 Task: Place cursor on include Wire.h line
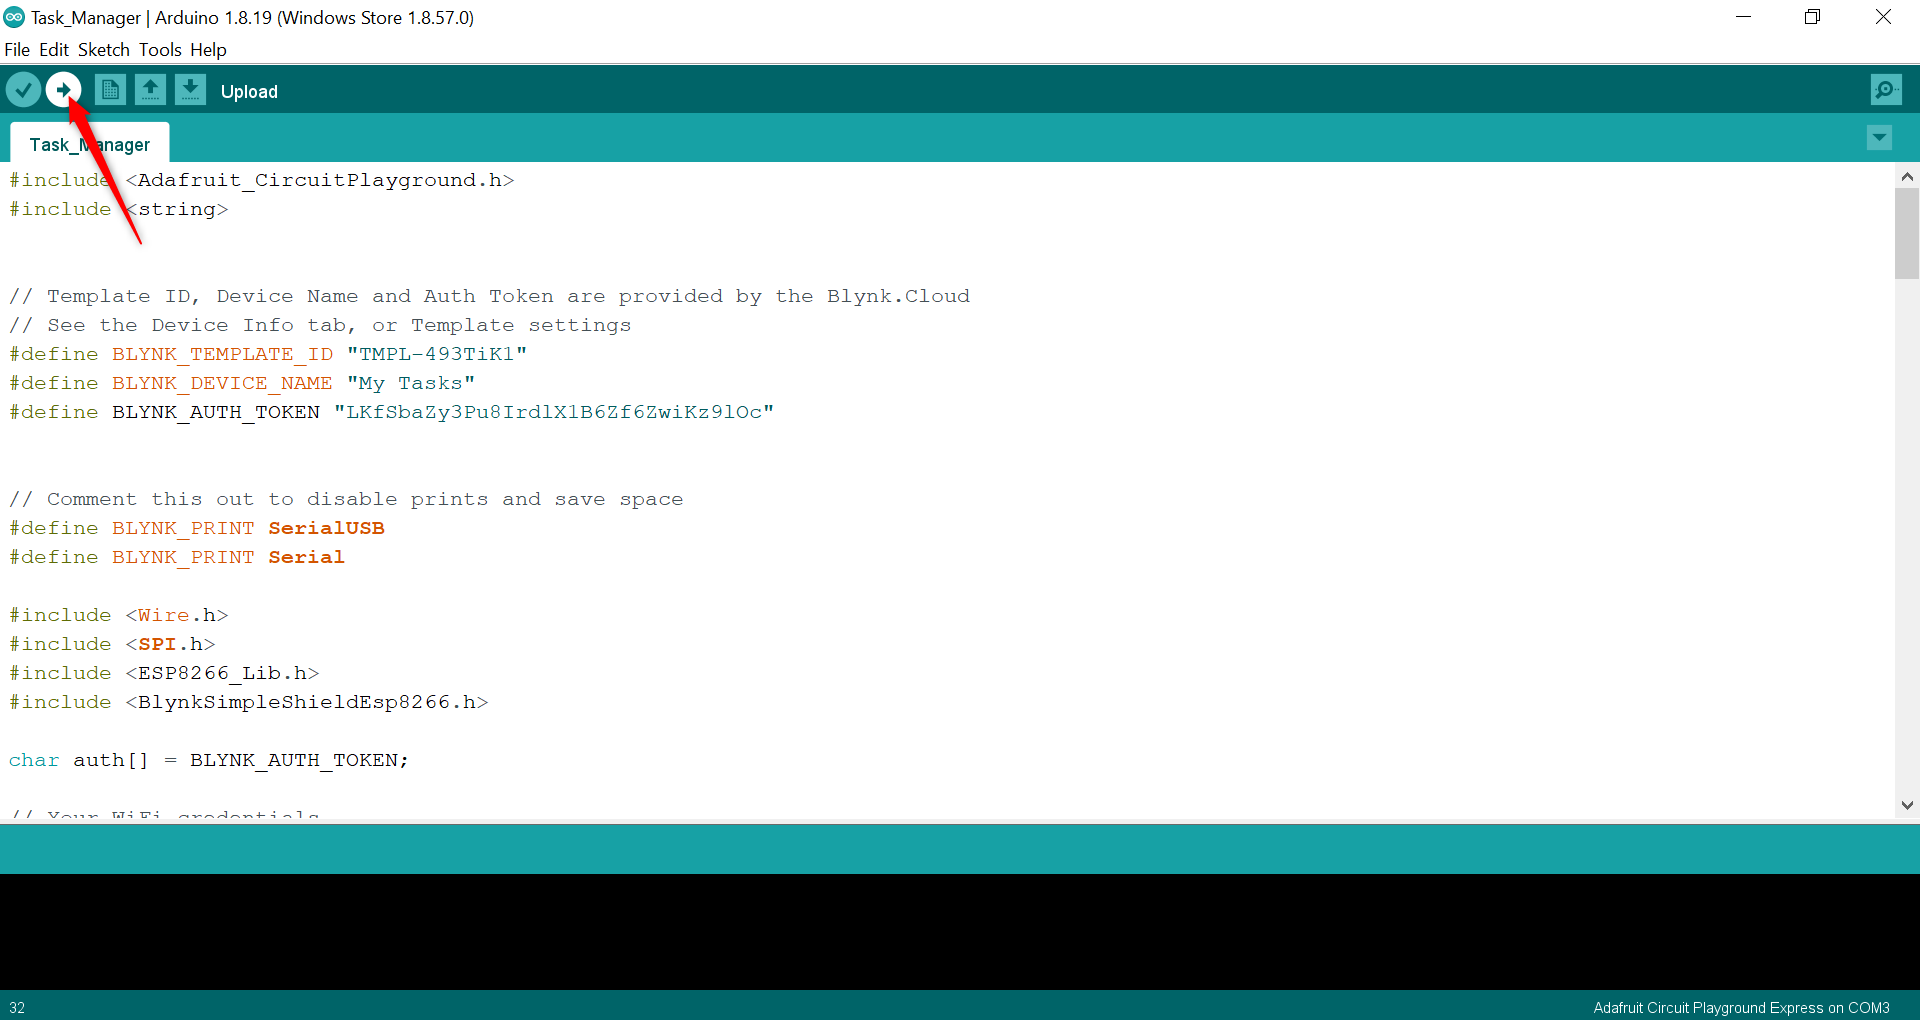pyautogui.click(x=119, y=615)
